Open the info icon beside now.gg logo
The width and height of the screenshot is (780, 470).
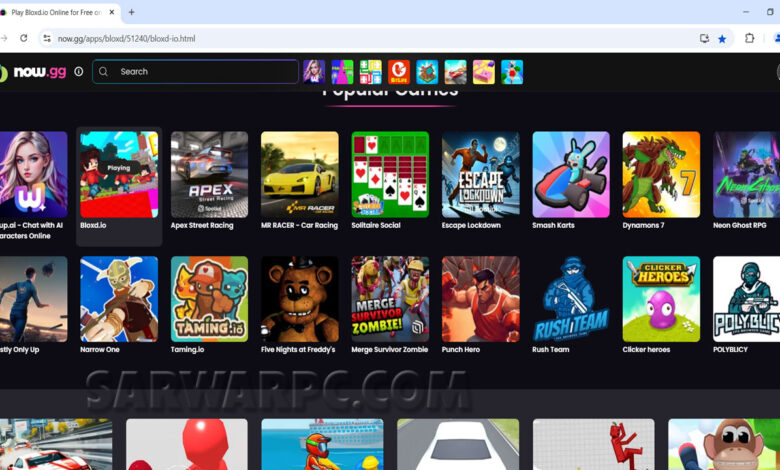tap(79, 72)
